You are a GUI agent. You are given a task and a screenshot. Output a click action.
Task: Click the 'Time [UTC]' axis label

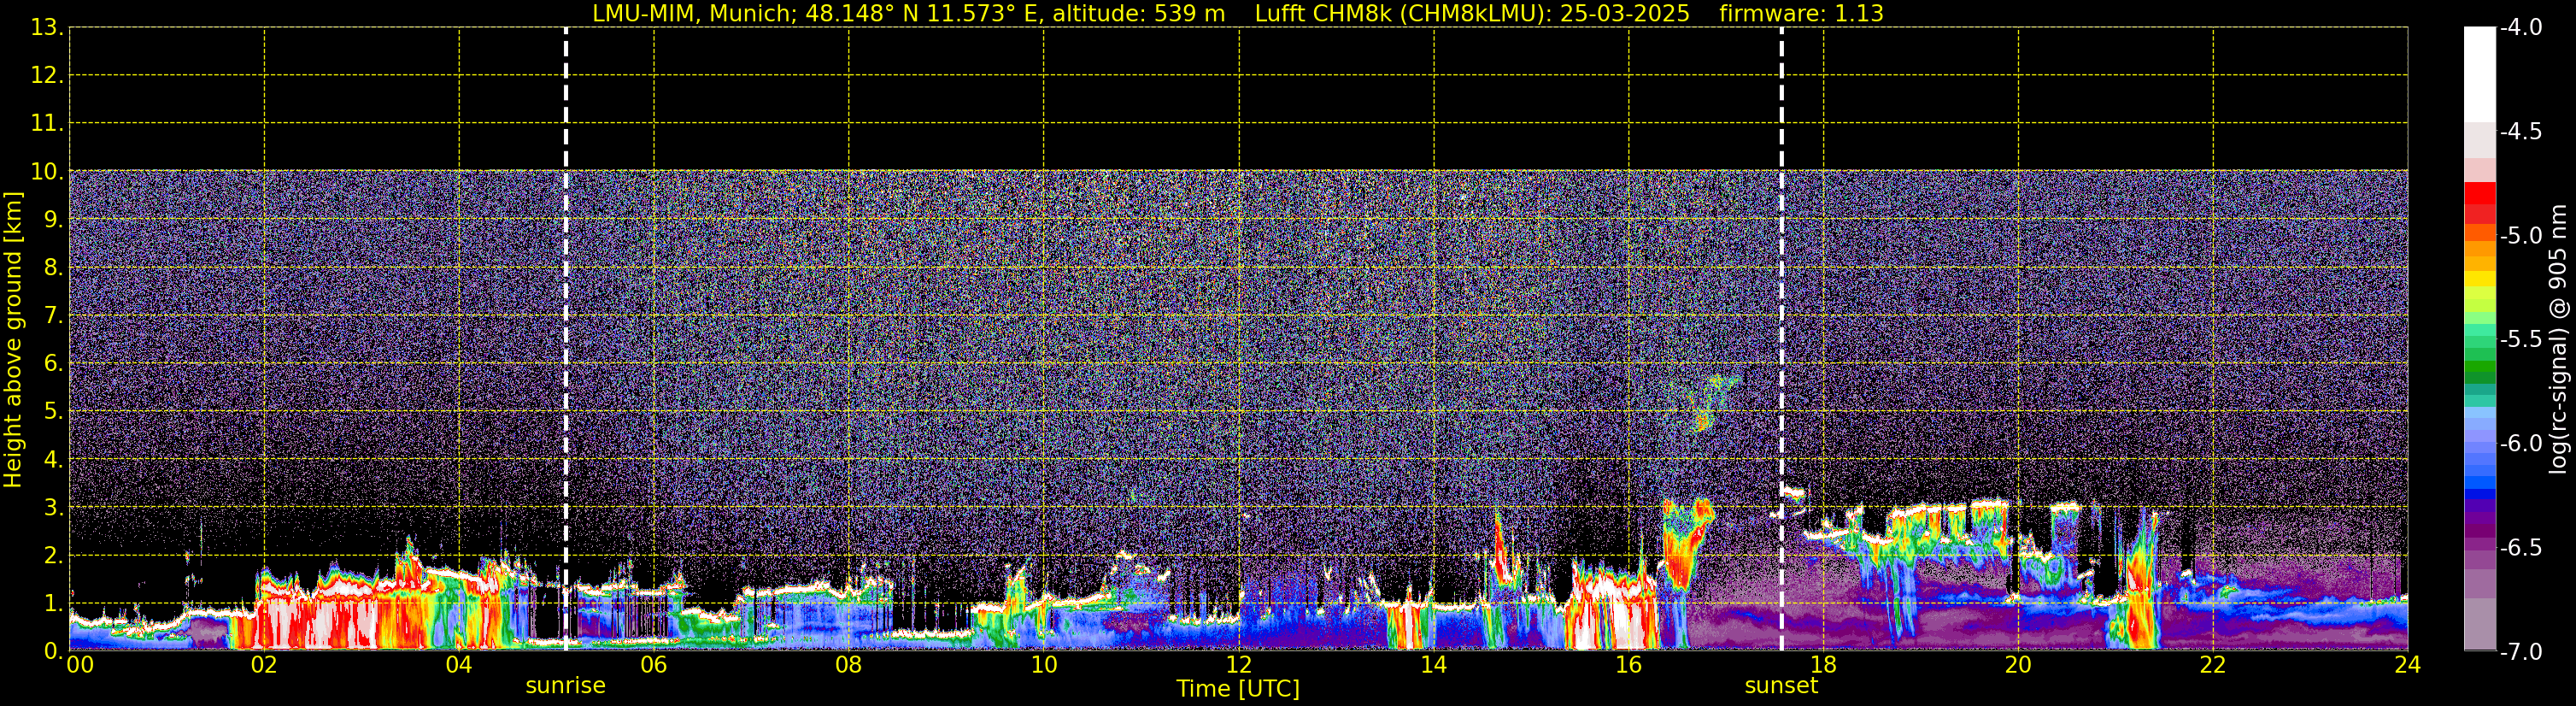coord(1238,689)
